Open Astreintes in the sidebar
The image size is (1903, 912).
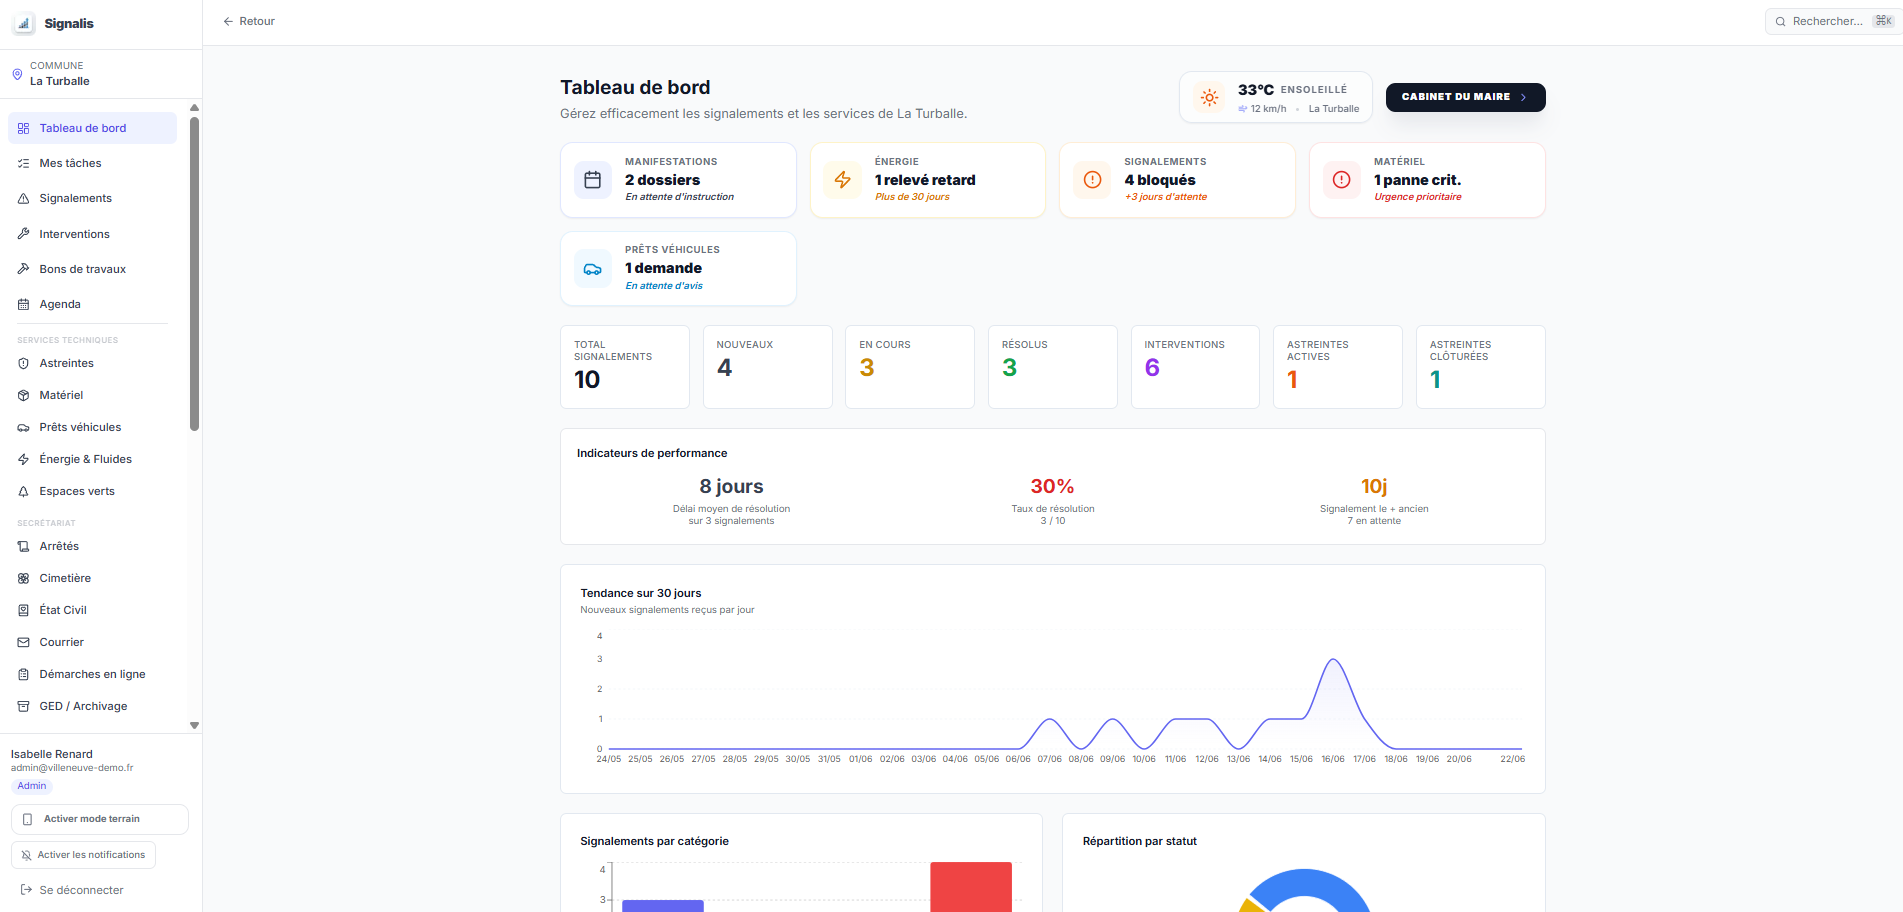[92, 363]
